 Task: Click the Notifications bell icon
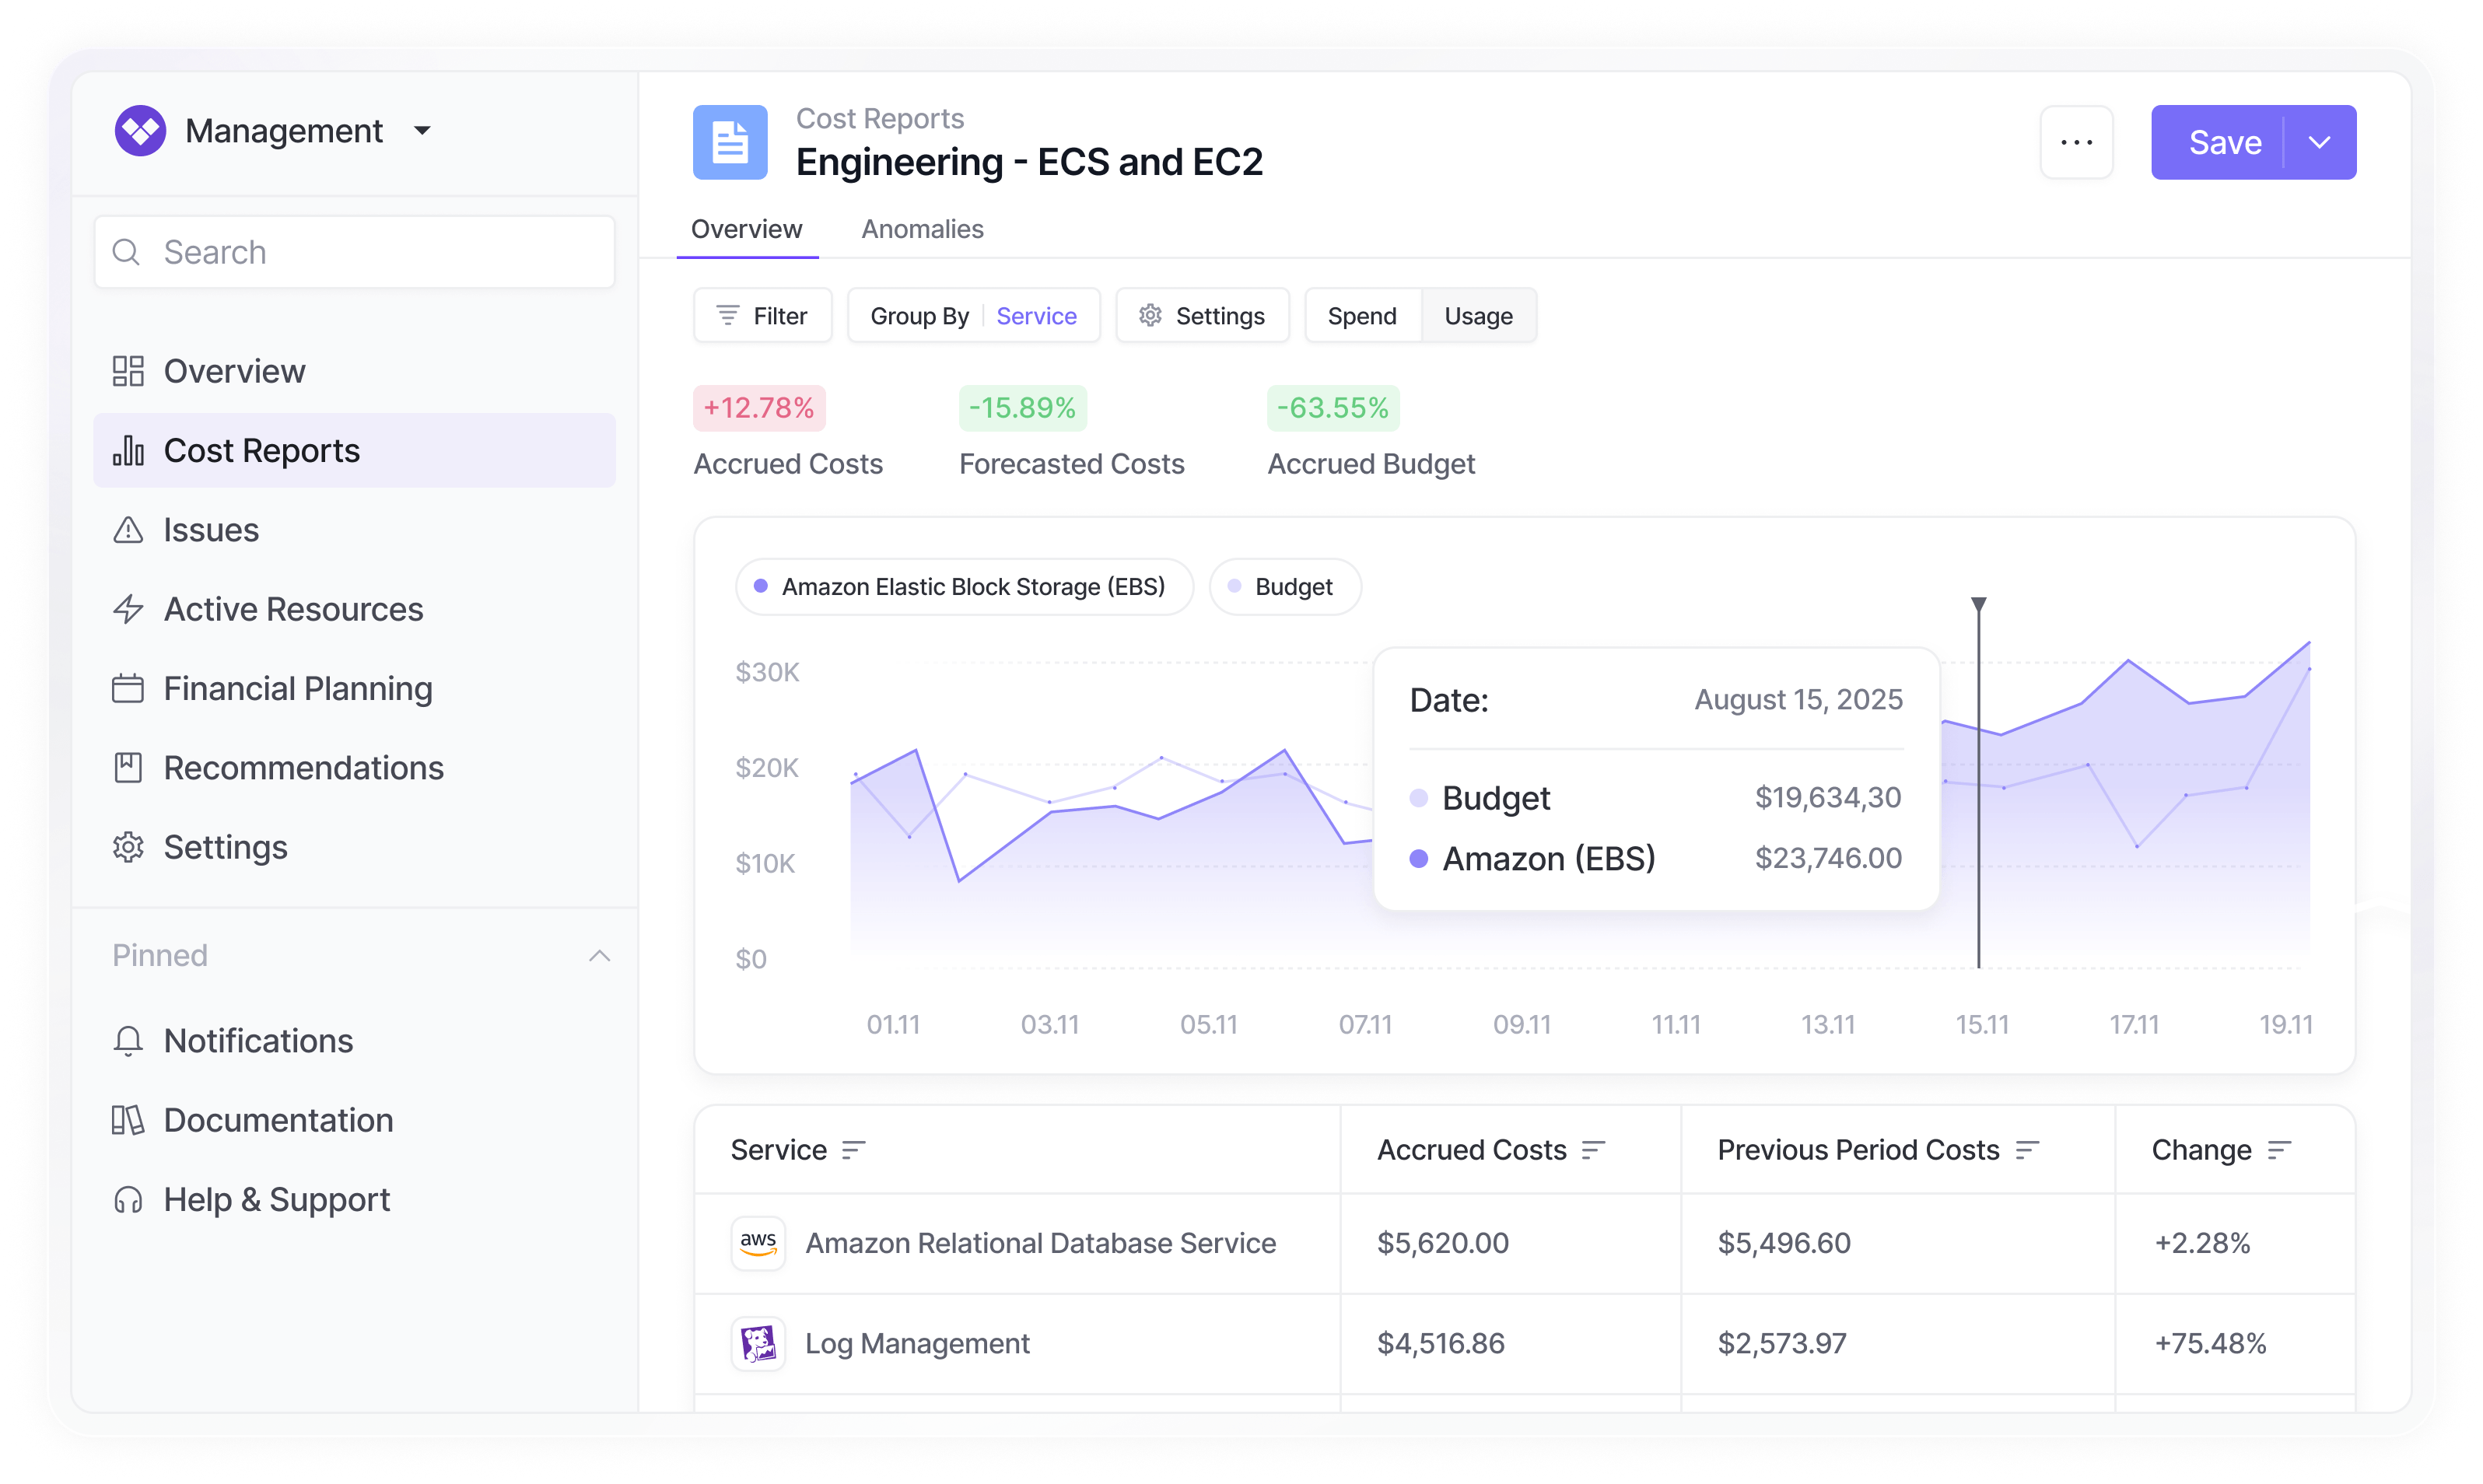coord(128,1041)
